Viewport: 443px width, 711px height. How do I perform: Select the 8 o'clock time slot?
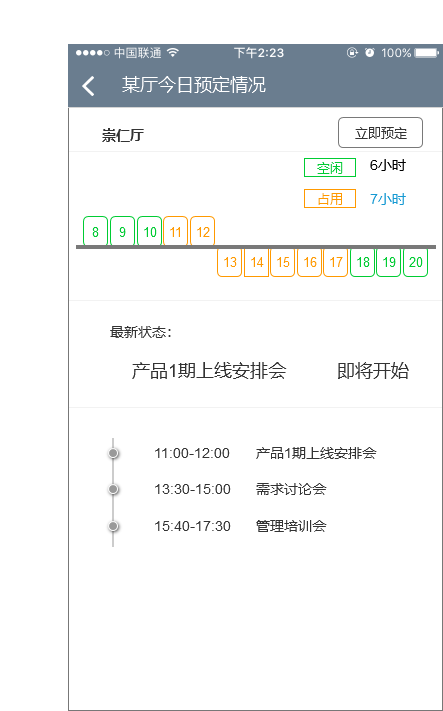(95, 231)
